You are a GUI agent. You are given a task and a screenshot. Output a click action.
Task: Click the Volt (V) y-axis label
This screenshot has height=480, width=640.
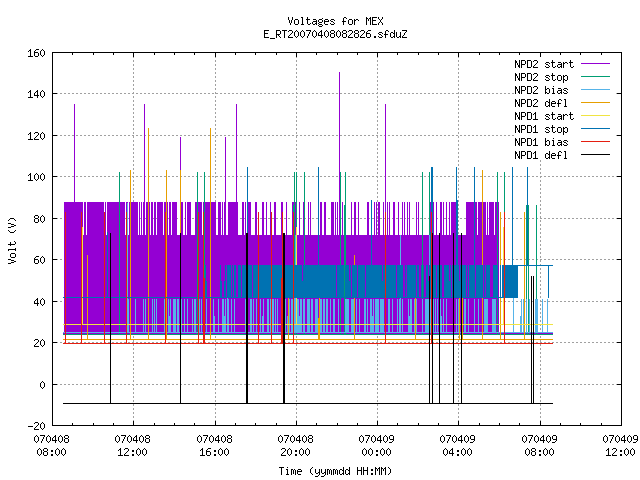click(12, 240)
